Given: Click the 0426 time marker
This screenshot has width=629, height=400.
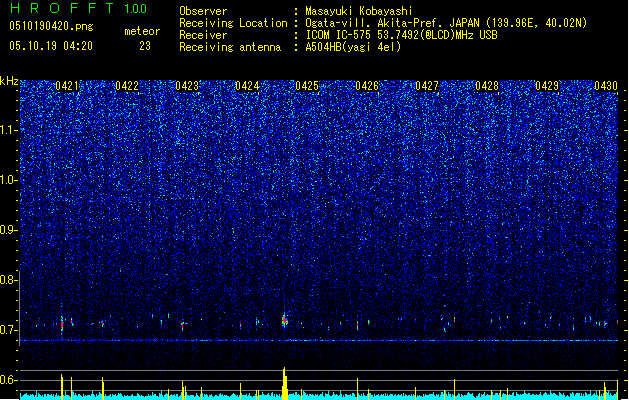Looking at the screenshot, I should [367, 86].
